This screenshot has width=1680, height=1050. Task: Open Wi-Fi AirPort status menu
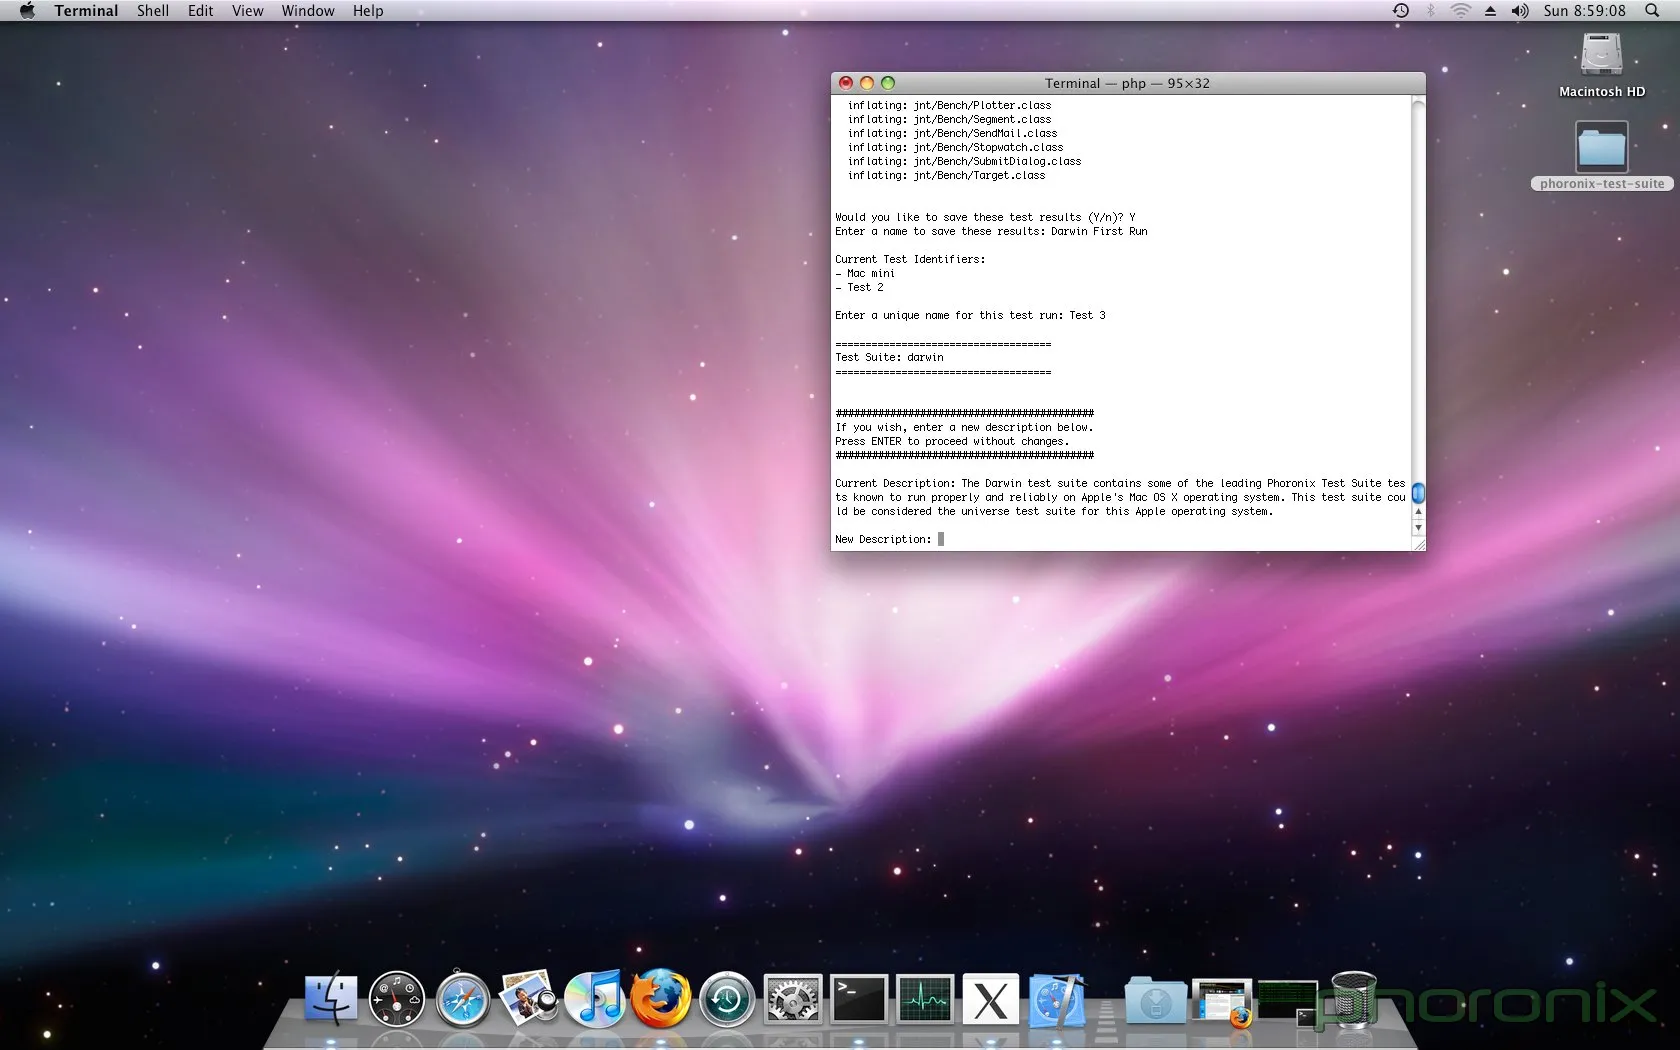click(1460, 11)
